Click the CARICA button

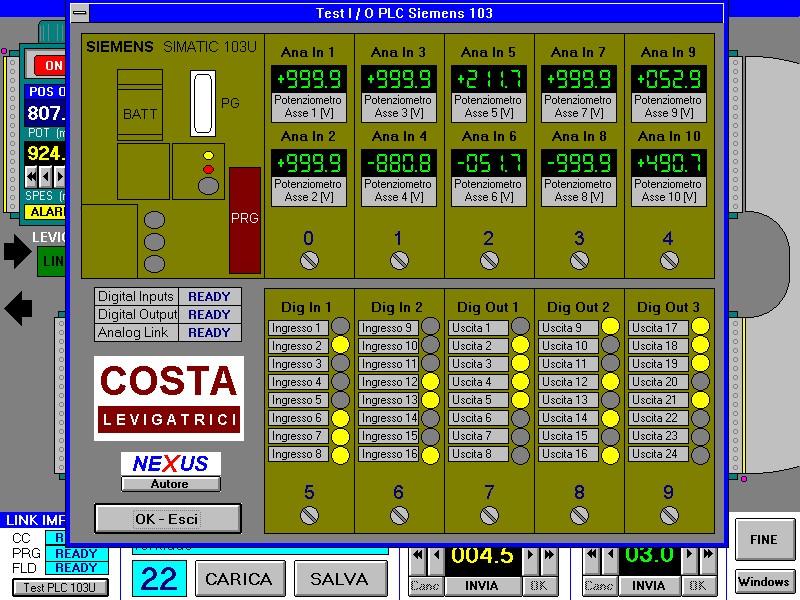[x=240, y=579]
